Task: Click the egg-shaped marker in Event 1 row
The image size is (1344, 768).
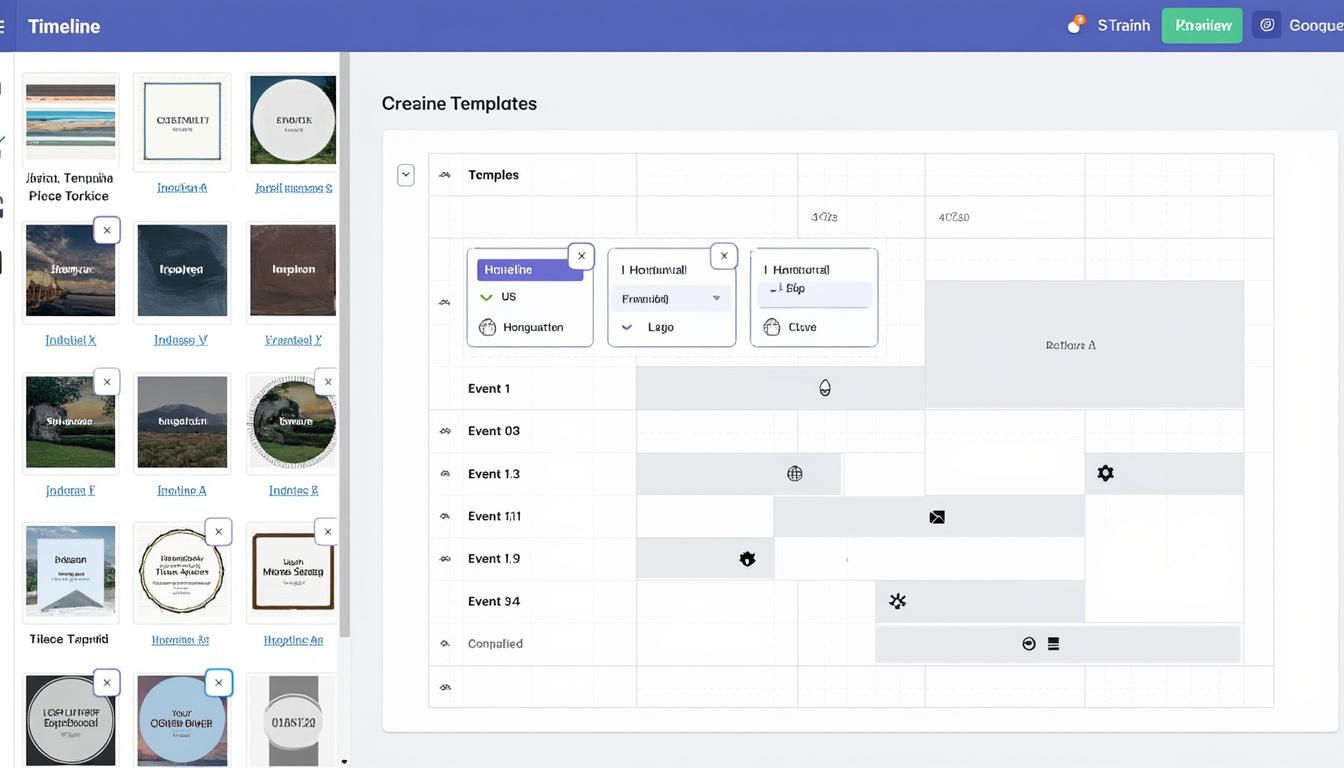Action: click(x=825, y=388)
